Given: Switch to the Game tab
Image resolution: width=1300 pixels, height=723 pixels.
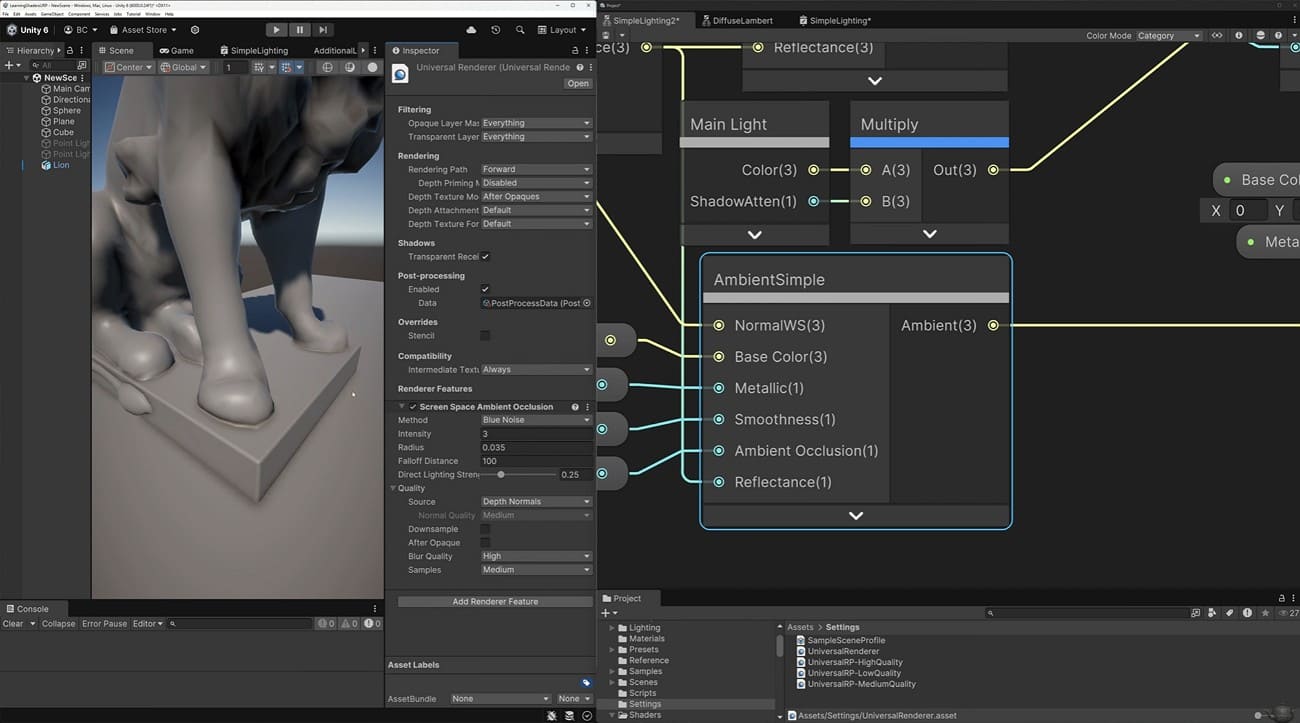Looking at the screenshot, I should coord(177,49).
